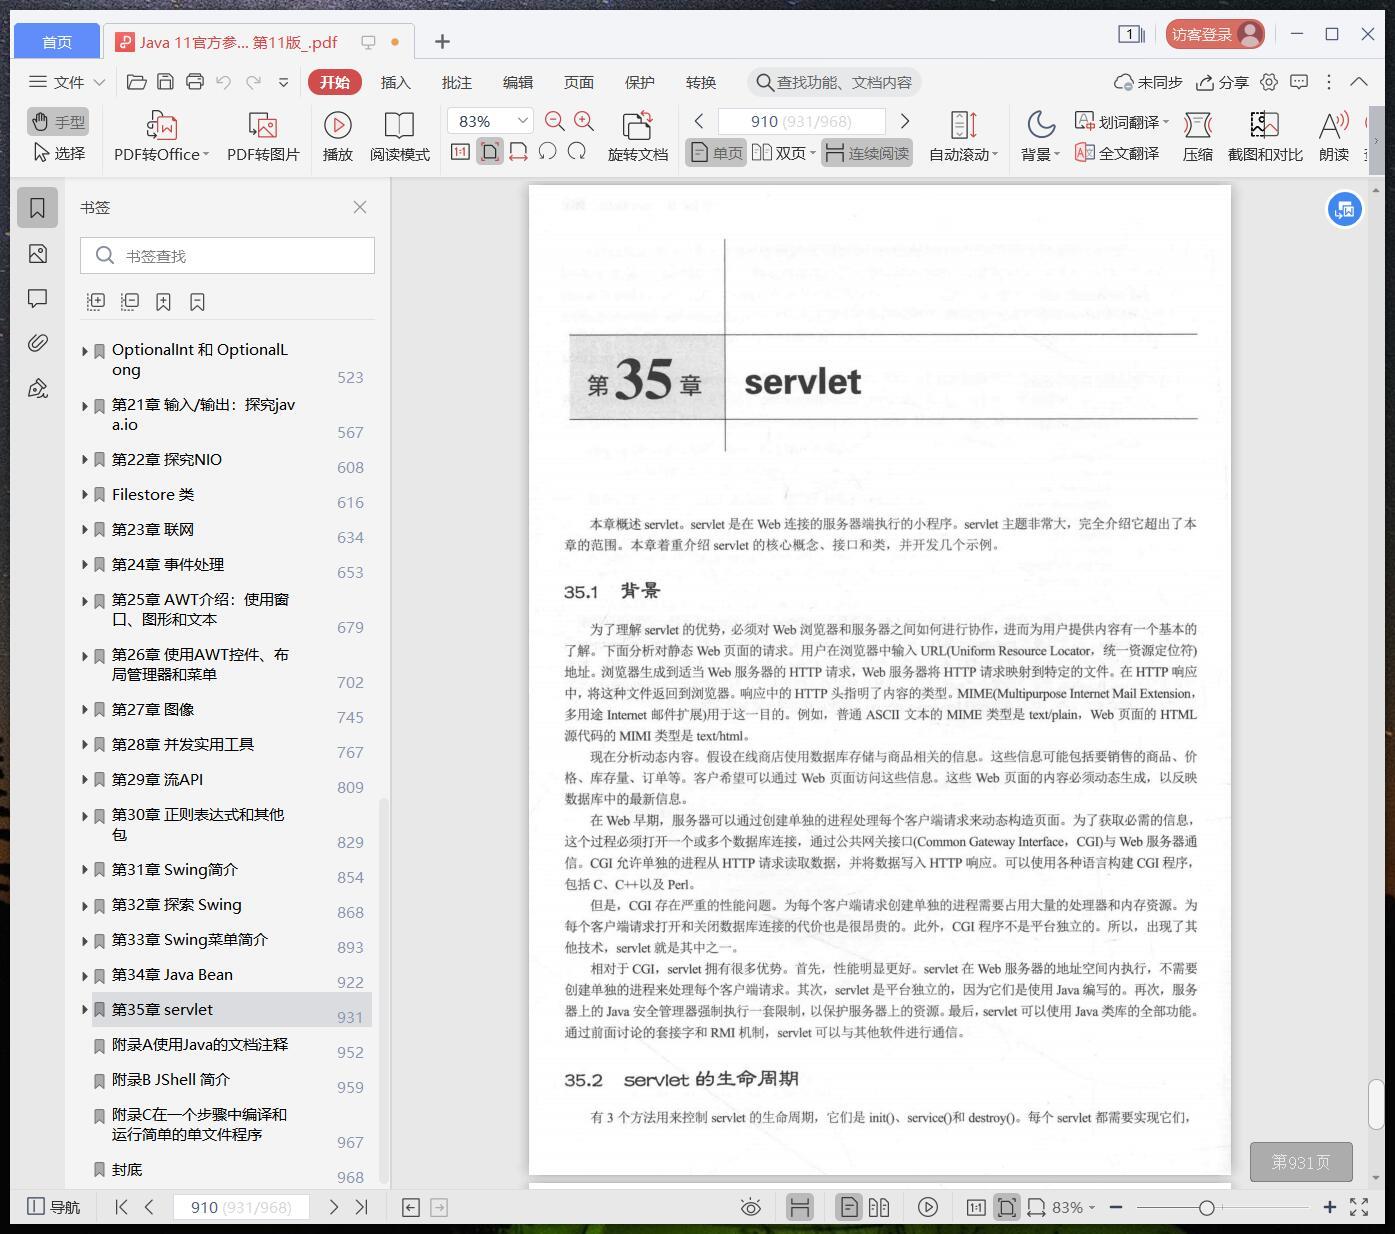The image size is (1395, 1234).
Task: Open the 文件 menu dropdown
Action: click(67, 82)
